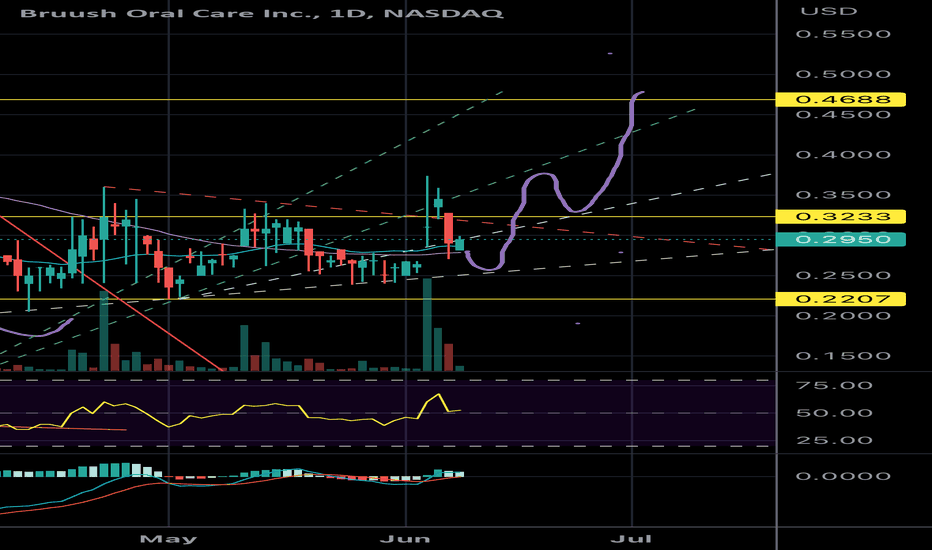This screenshot has height=550, width=932.
Task: Click the yellow 0.2207 price label
Action: pyautogui.click(x=841, y=298)
